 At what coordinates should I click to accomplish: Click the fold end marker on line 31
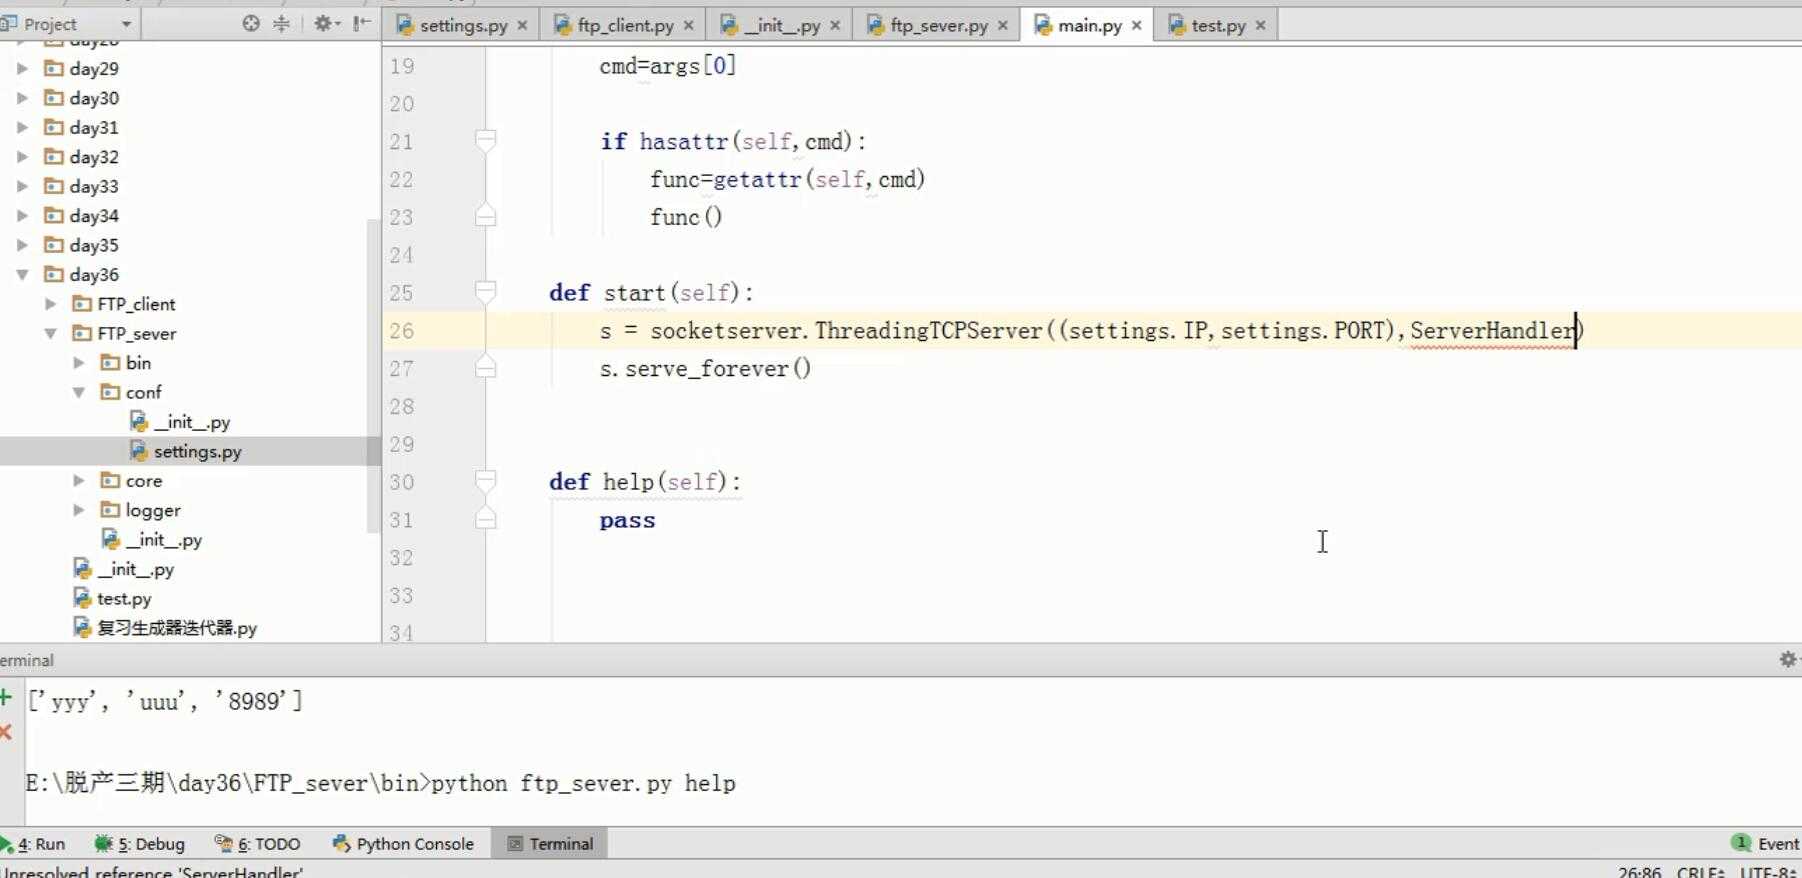(485, 518)
